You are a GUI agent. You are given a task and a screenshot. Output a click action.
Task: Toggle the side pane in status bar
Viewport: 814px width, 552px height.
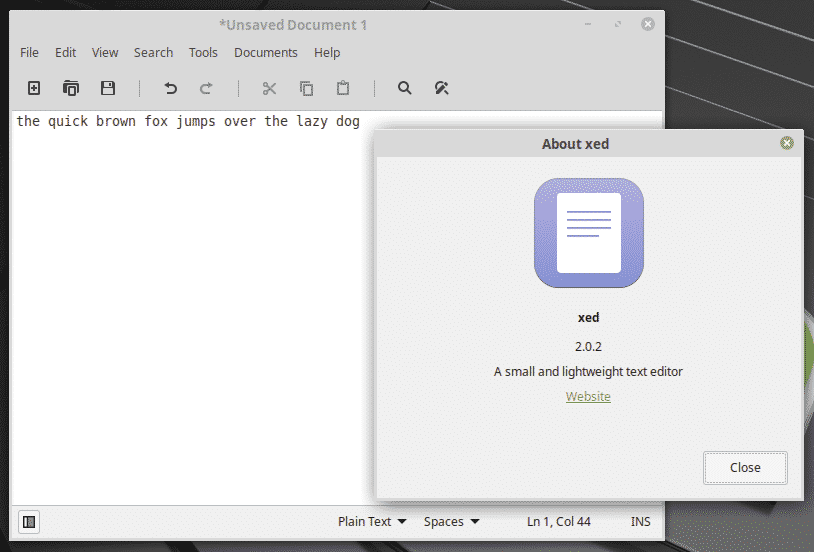point(29,521)
